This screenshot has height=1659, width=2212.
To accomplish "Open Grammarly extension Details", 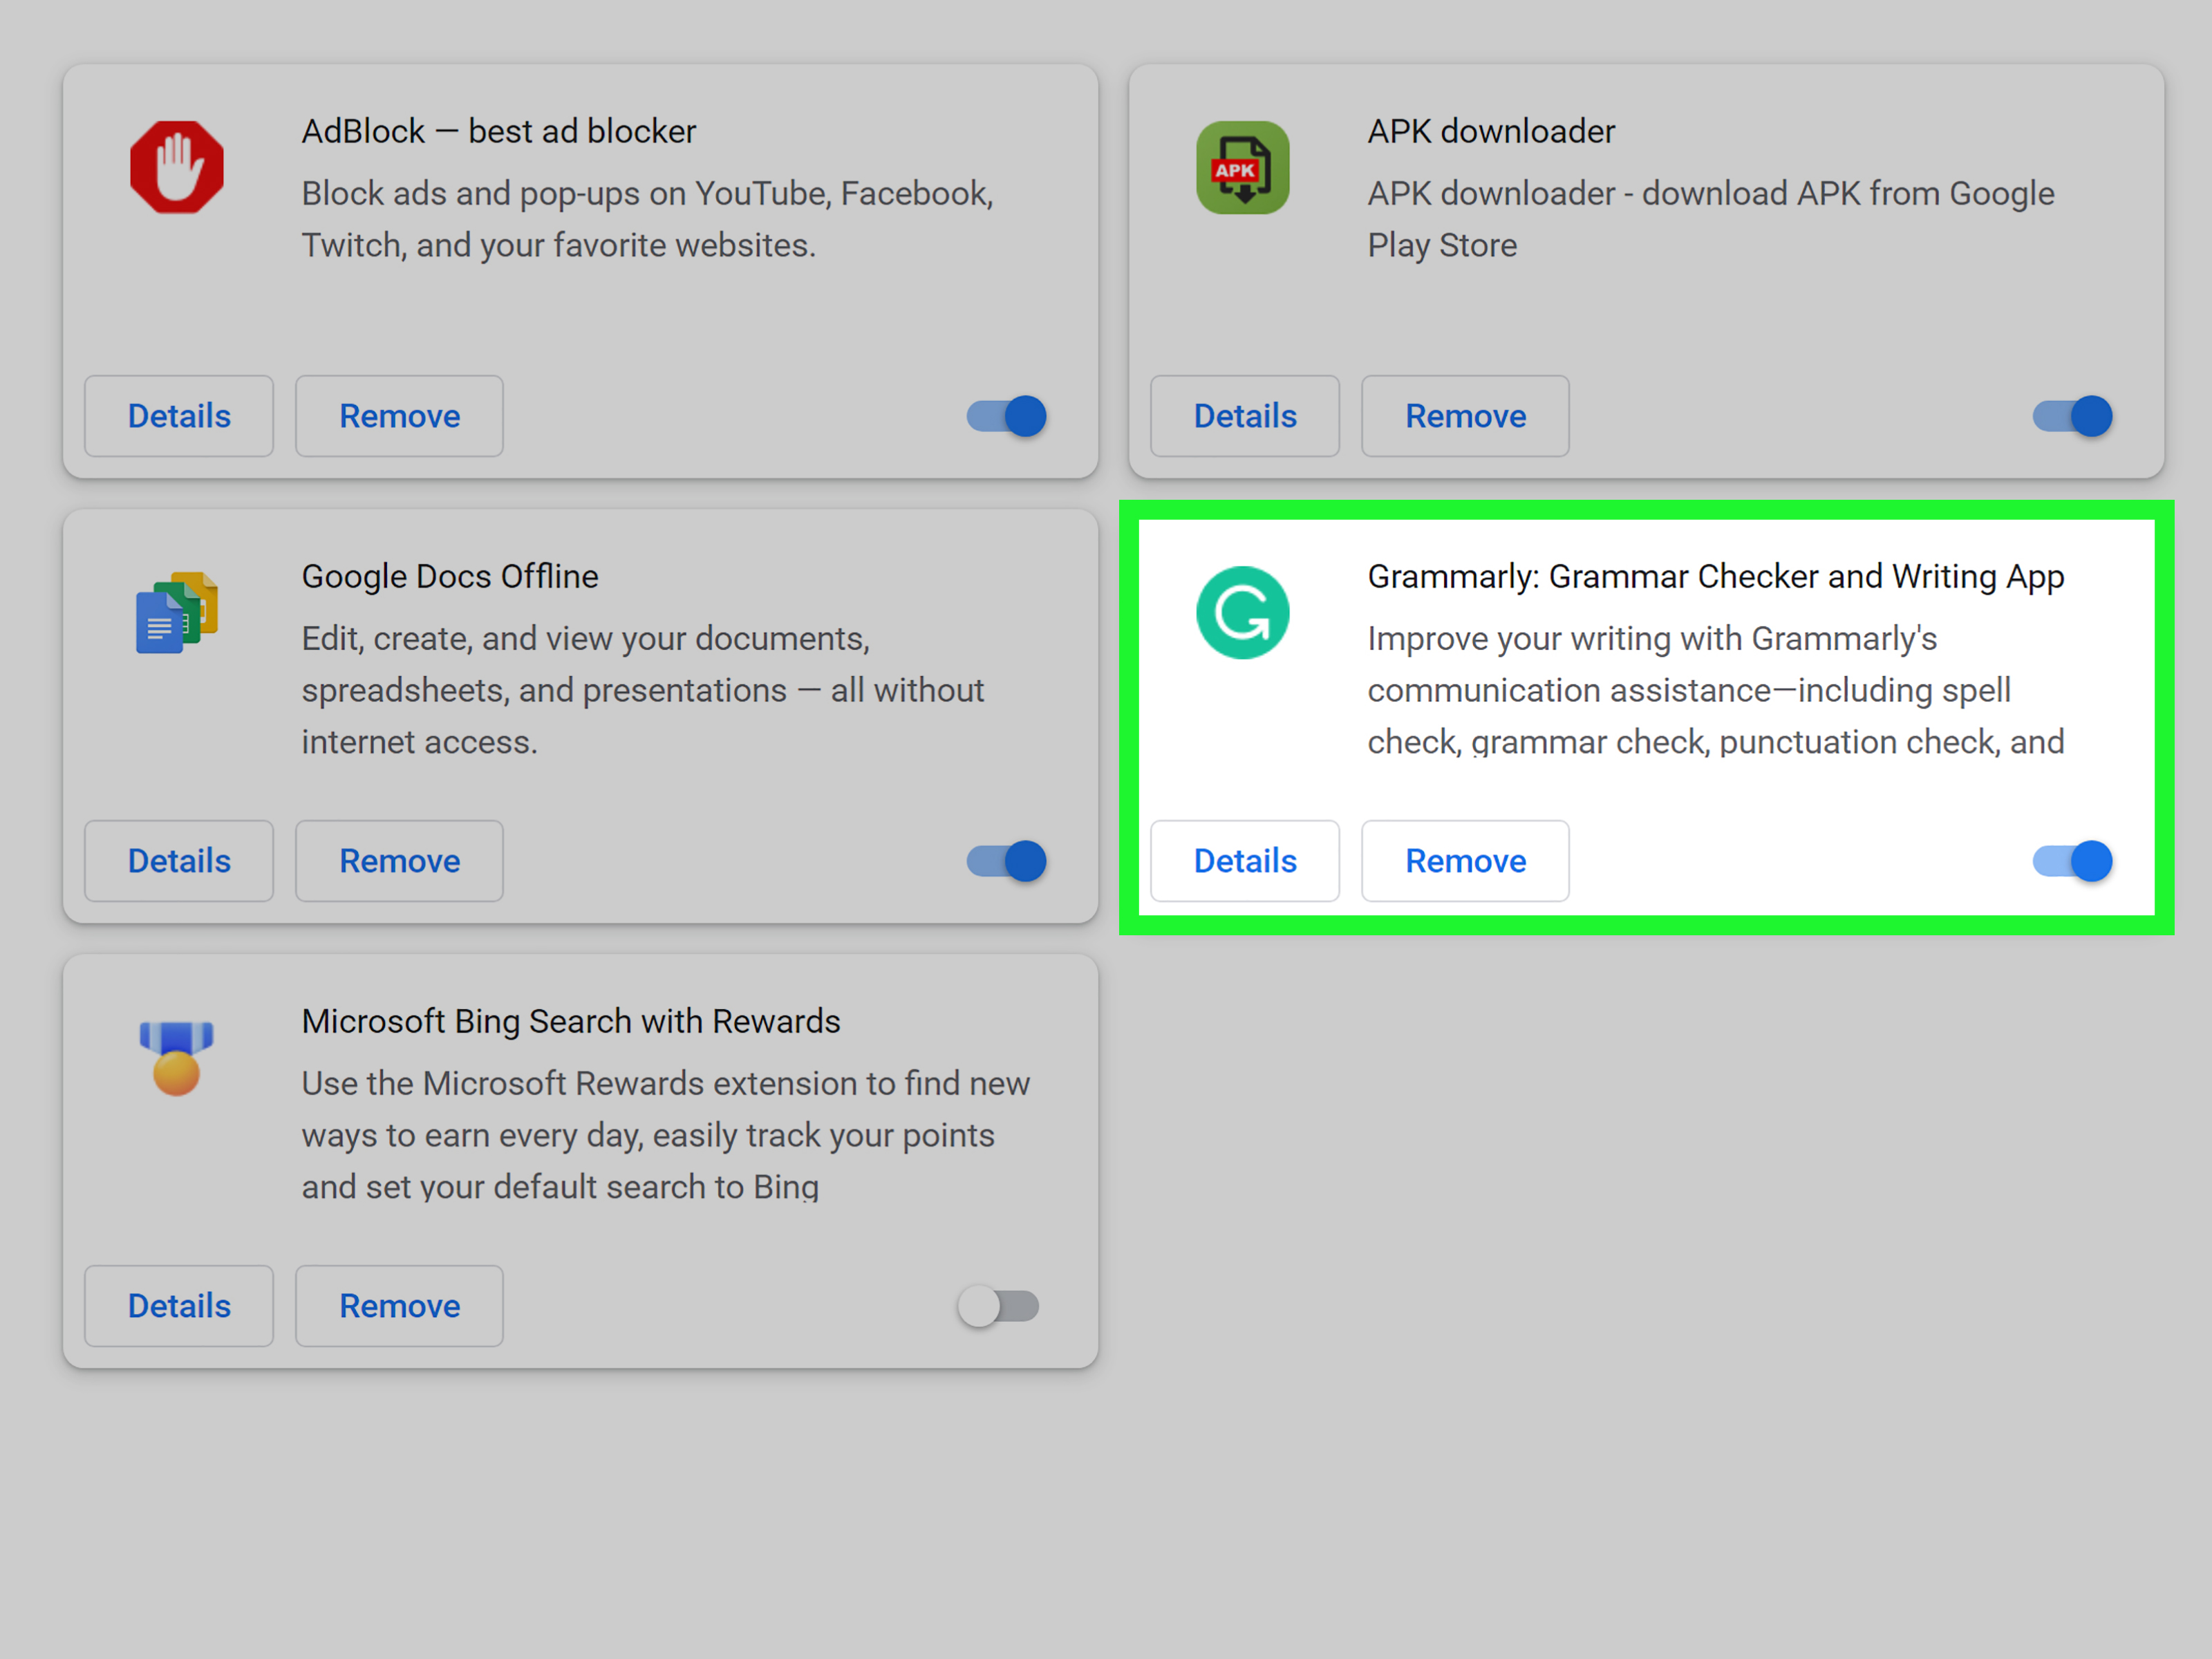I will point(1245,861).
